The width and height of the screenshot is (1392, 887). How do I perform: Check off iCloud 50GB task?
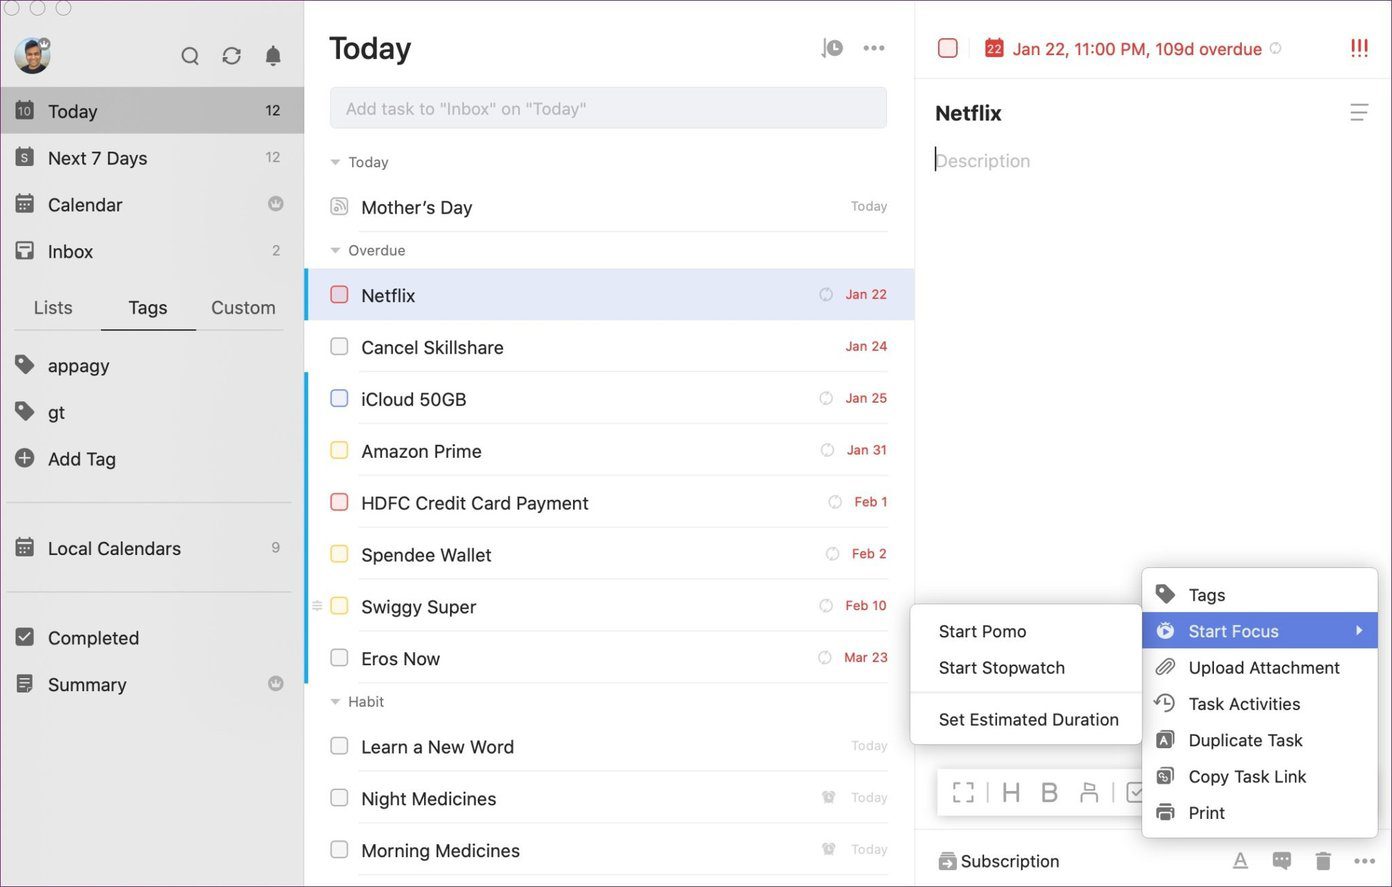[339, 399]
